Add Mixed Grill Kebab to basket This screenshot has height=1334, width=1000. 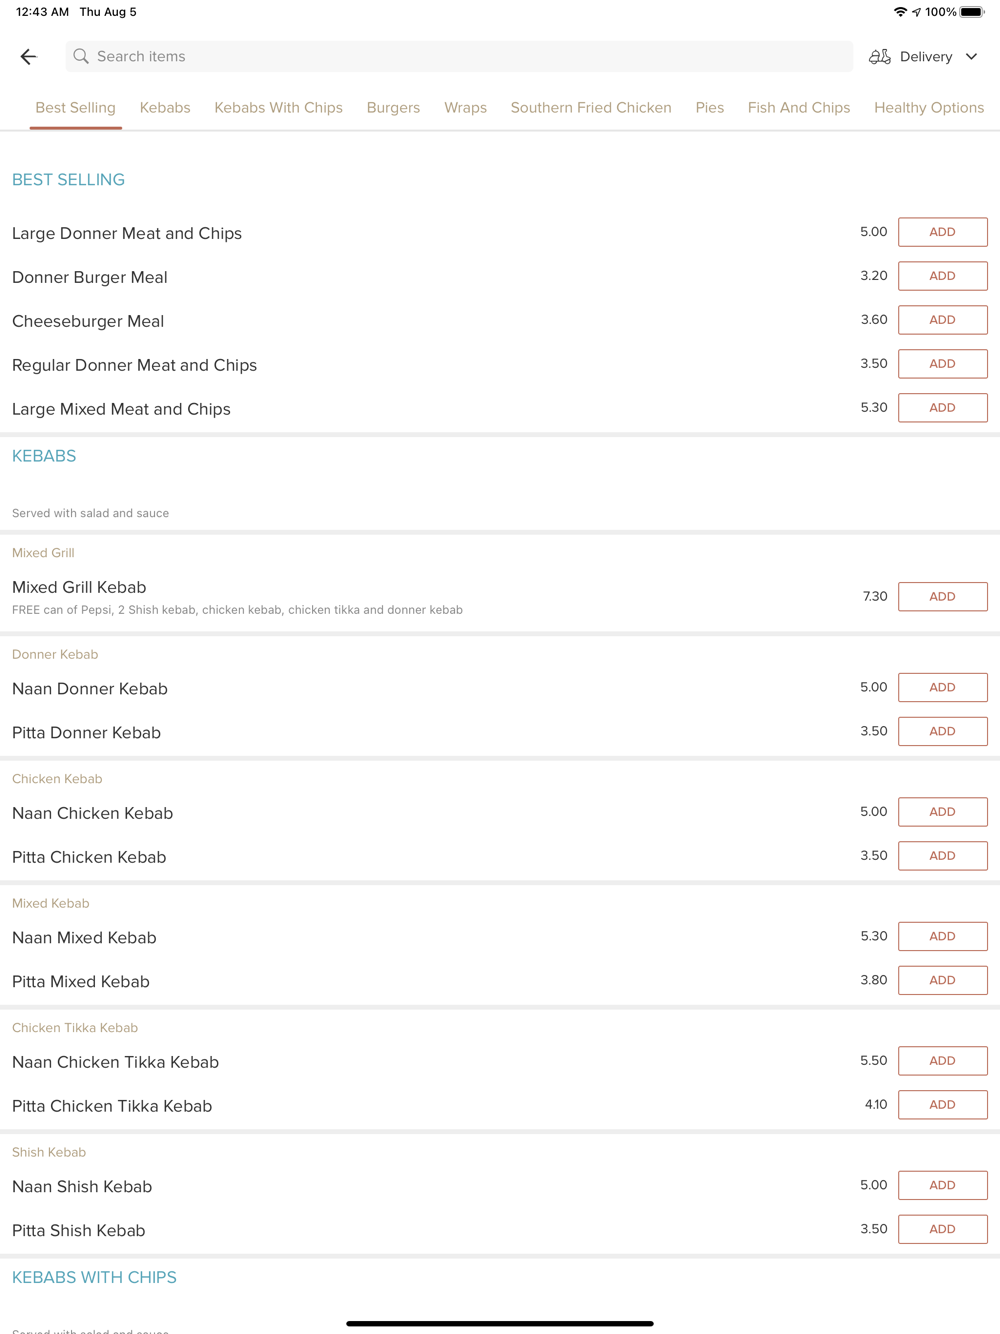click(942, 597)
